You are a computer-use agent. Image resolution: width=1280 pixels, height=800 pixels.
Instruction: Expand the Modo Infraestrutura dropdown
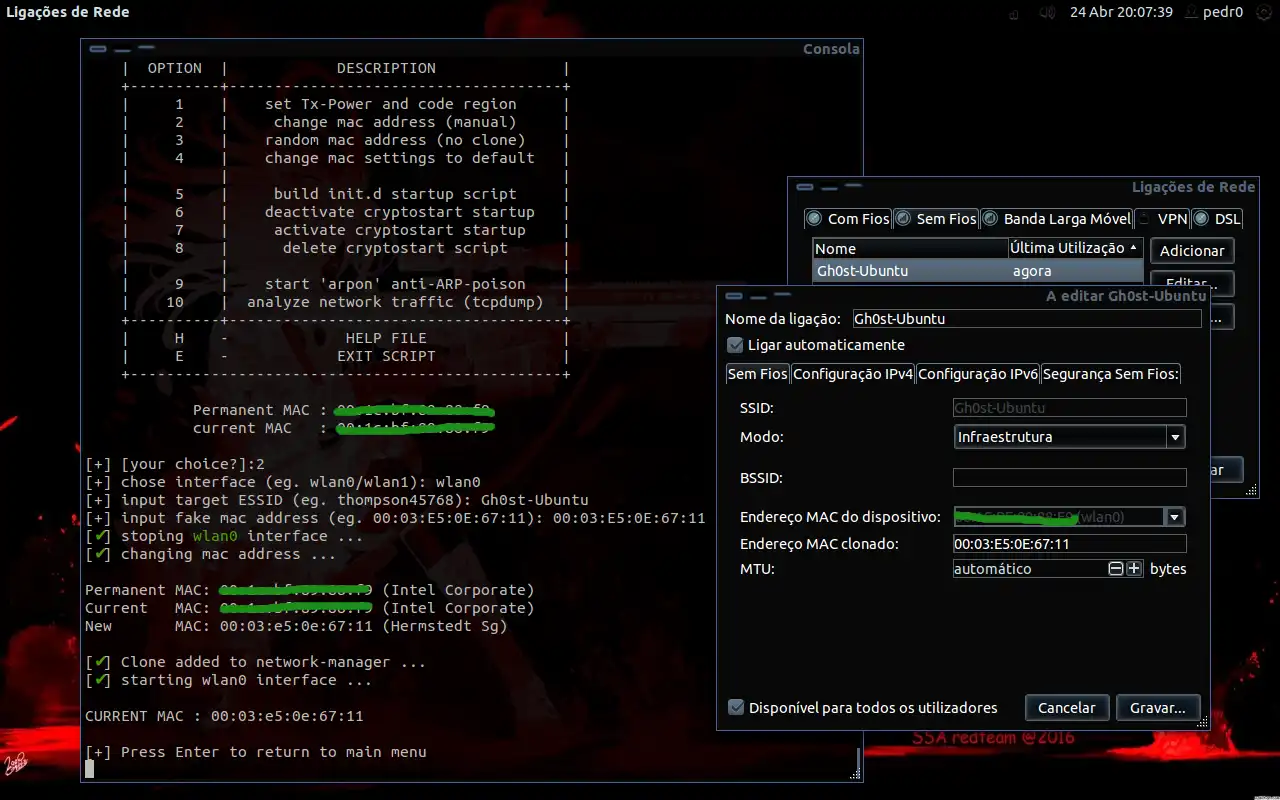(x=1069, y=437)
